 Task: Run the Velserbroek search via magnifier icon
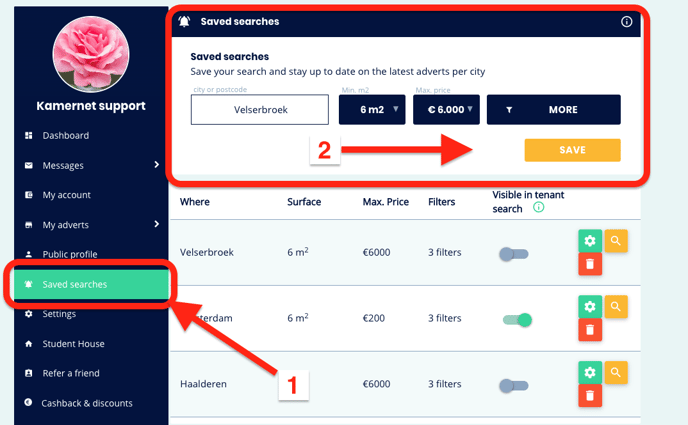pyautogui.click(x=616, y=241)
